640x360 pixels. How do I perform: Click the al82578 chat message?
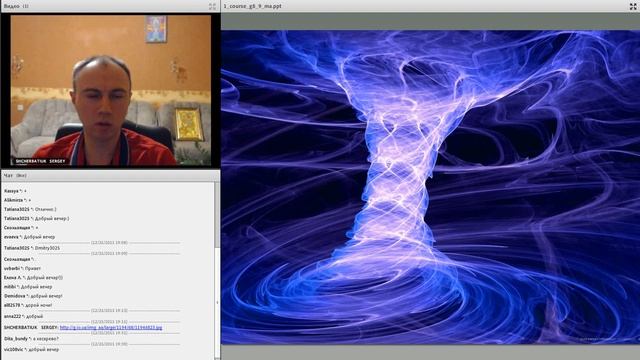[x=28, y=305]
